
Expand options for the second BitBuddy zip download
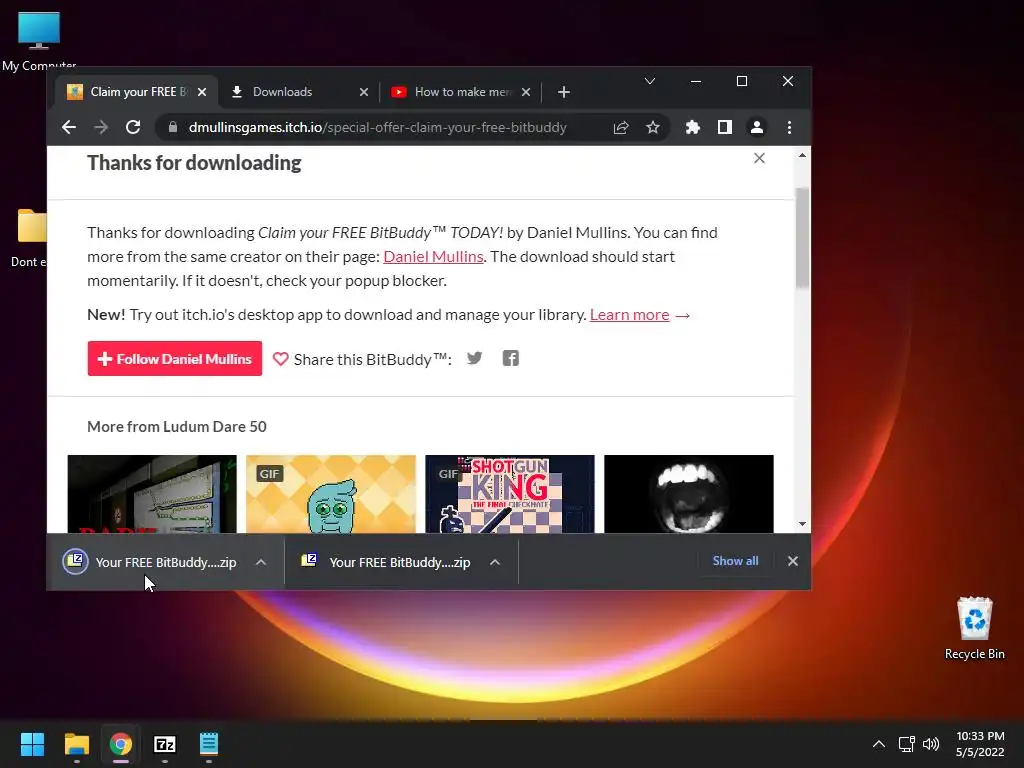click(495, 562)
